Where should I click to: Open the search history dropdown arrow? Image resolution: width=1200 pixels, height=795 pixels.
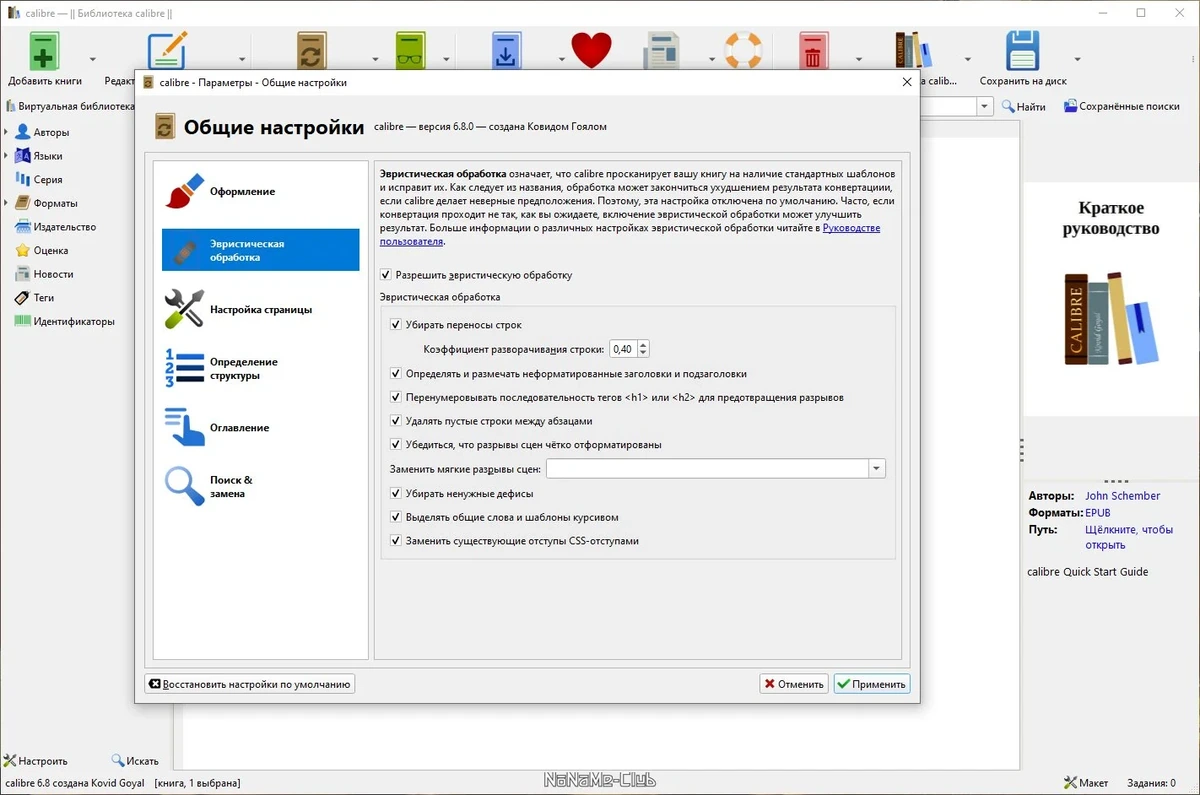pos(984,106)
